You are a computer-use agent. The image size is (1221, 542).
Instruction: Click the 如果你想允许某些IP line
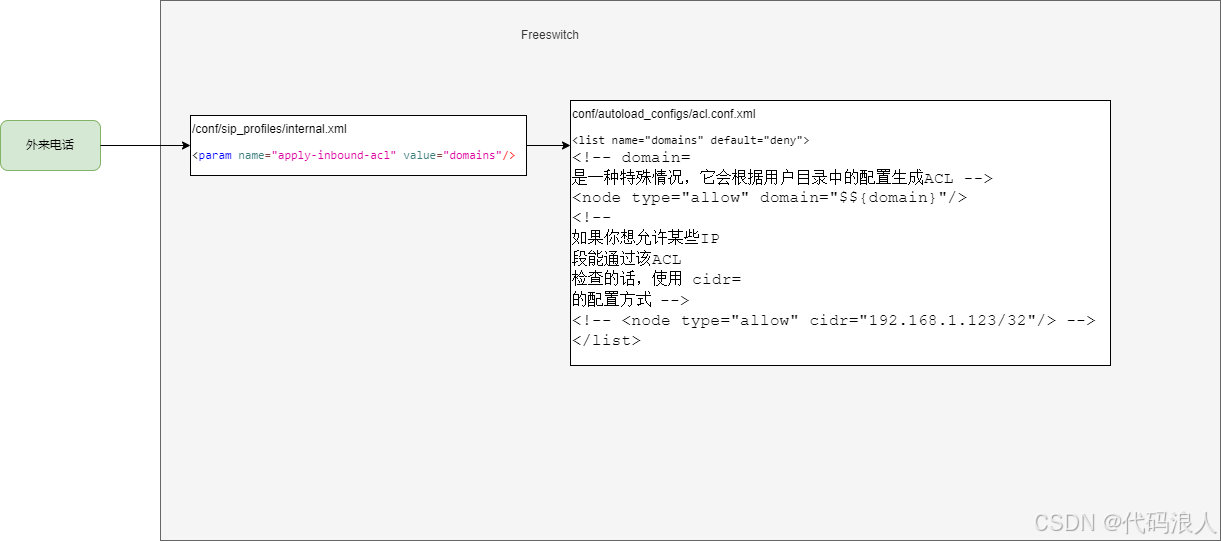646,238
